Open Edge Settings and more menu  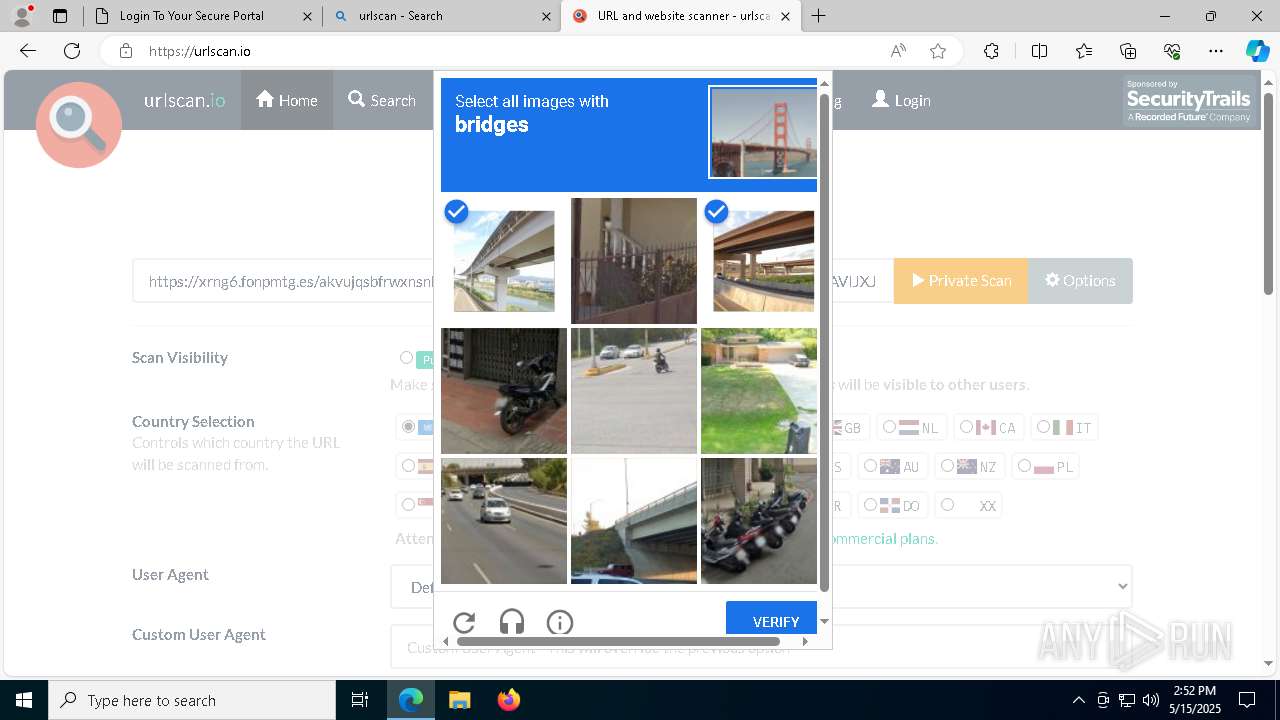pos(1216,51)
